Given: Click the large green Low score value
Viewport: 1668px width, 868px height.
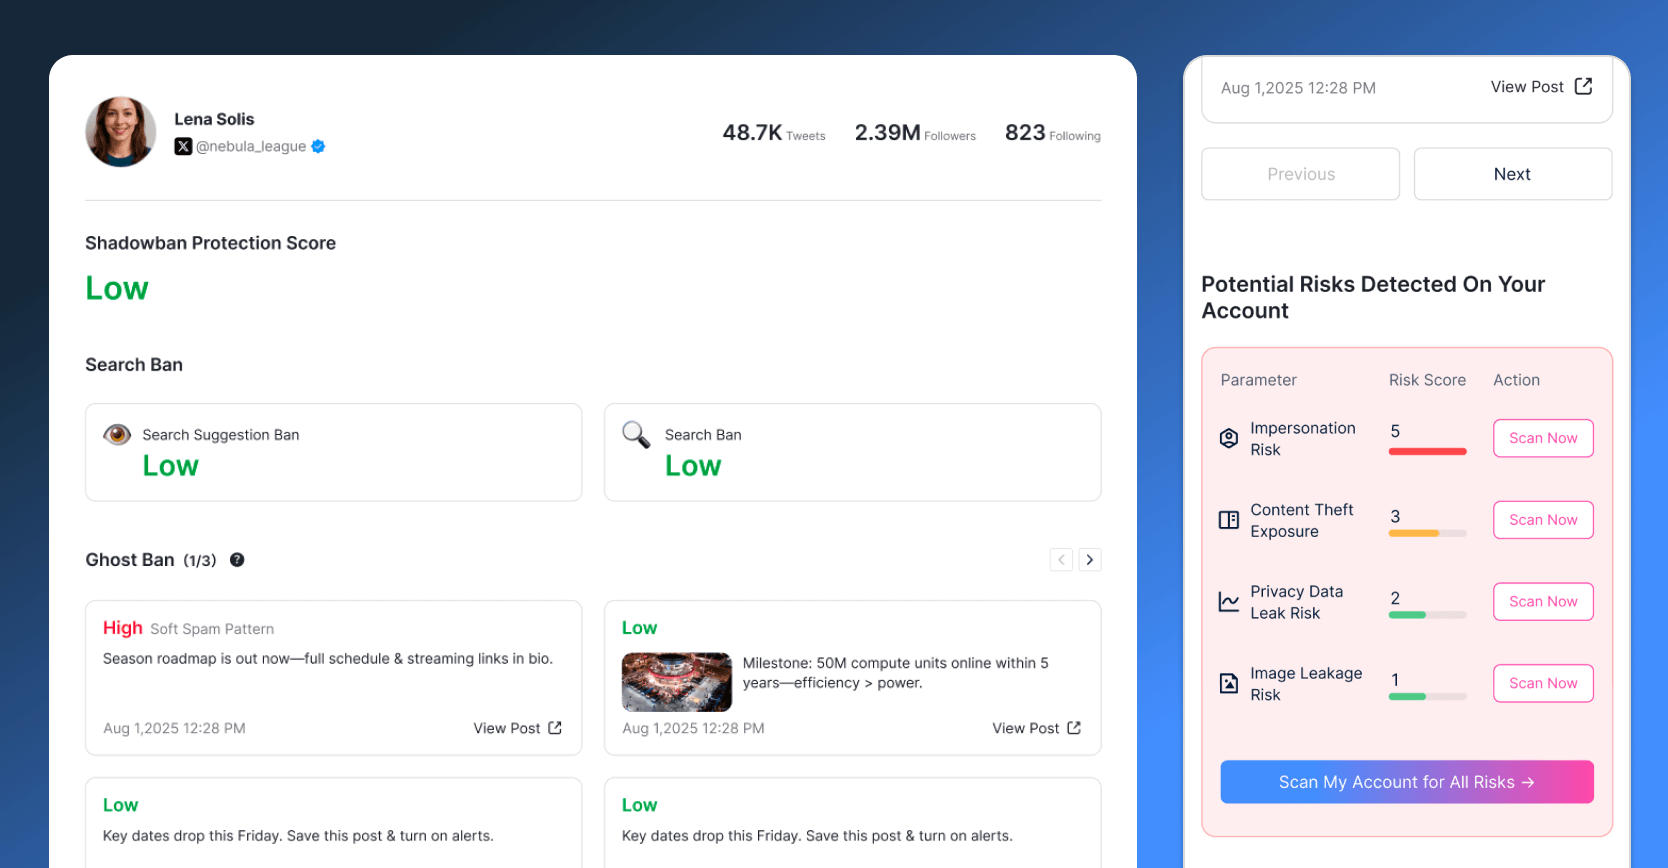Looking at the screenshot, I should point(117,289).
